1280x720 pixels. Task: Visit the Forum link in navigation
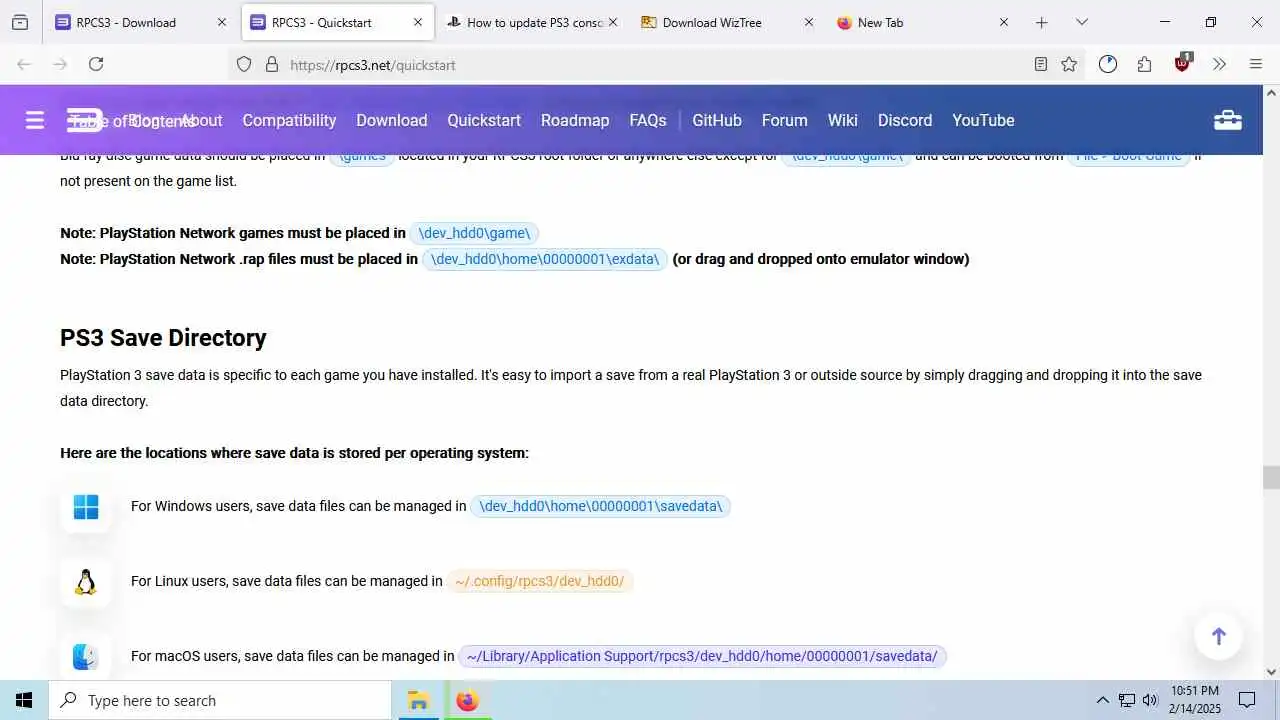[785, 120]
